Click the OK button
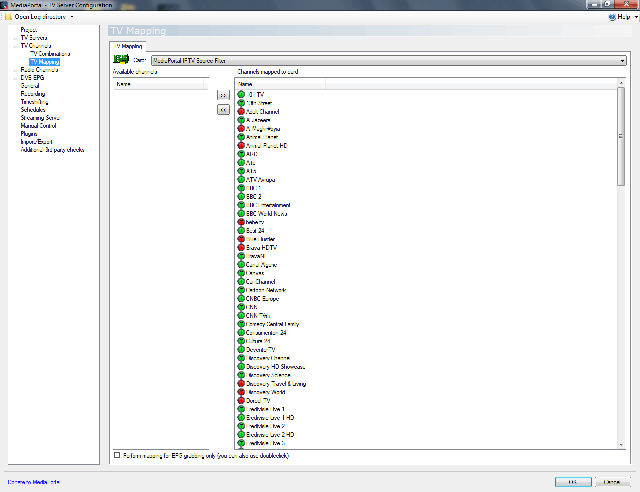Viewport: 640px width, 492px height. [x=573, y=482]
